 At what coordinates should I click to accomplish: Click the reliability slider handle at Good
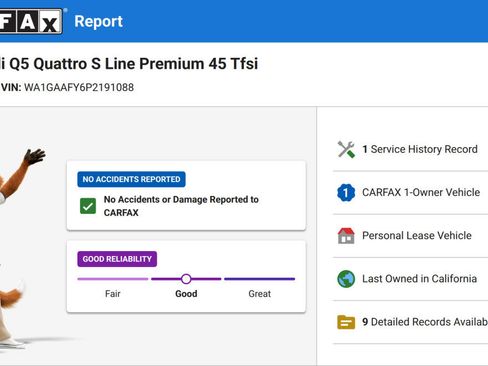tap(186, 279)
